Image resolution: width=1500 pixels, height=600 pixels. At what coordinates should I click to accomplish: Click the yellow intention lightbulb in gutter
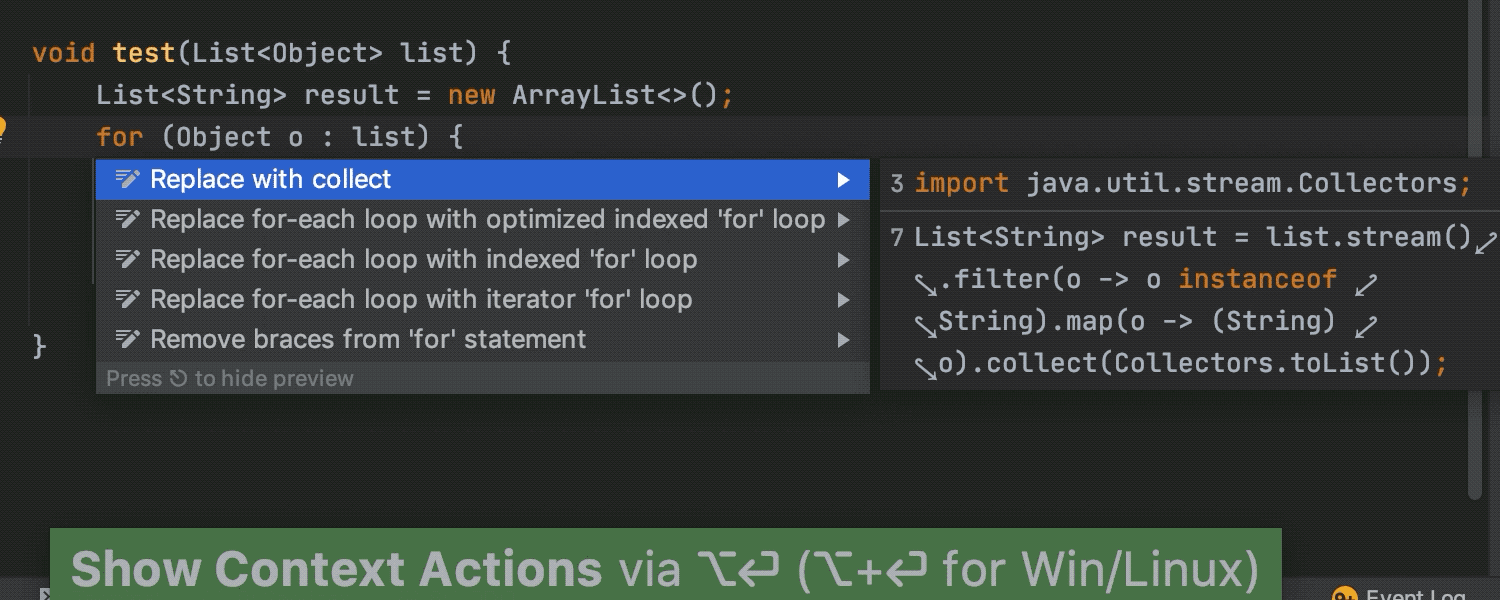[x=3, y=129]
